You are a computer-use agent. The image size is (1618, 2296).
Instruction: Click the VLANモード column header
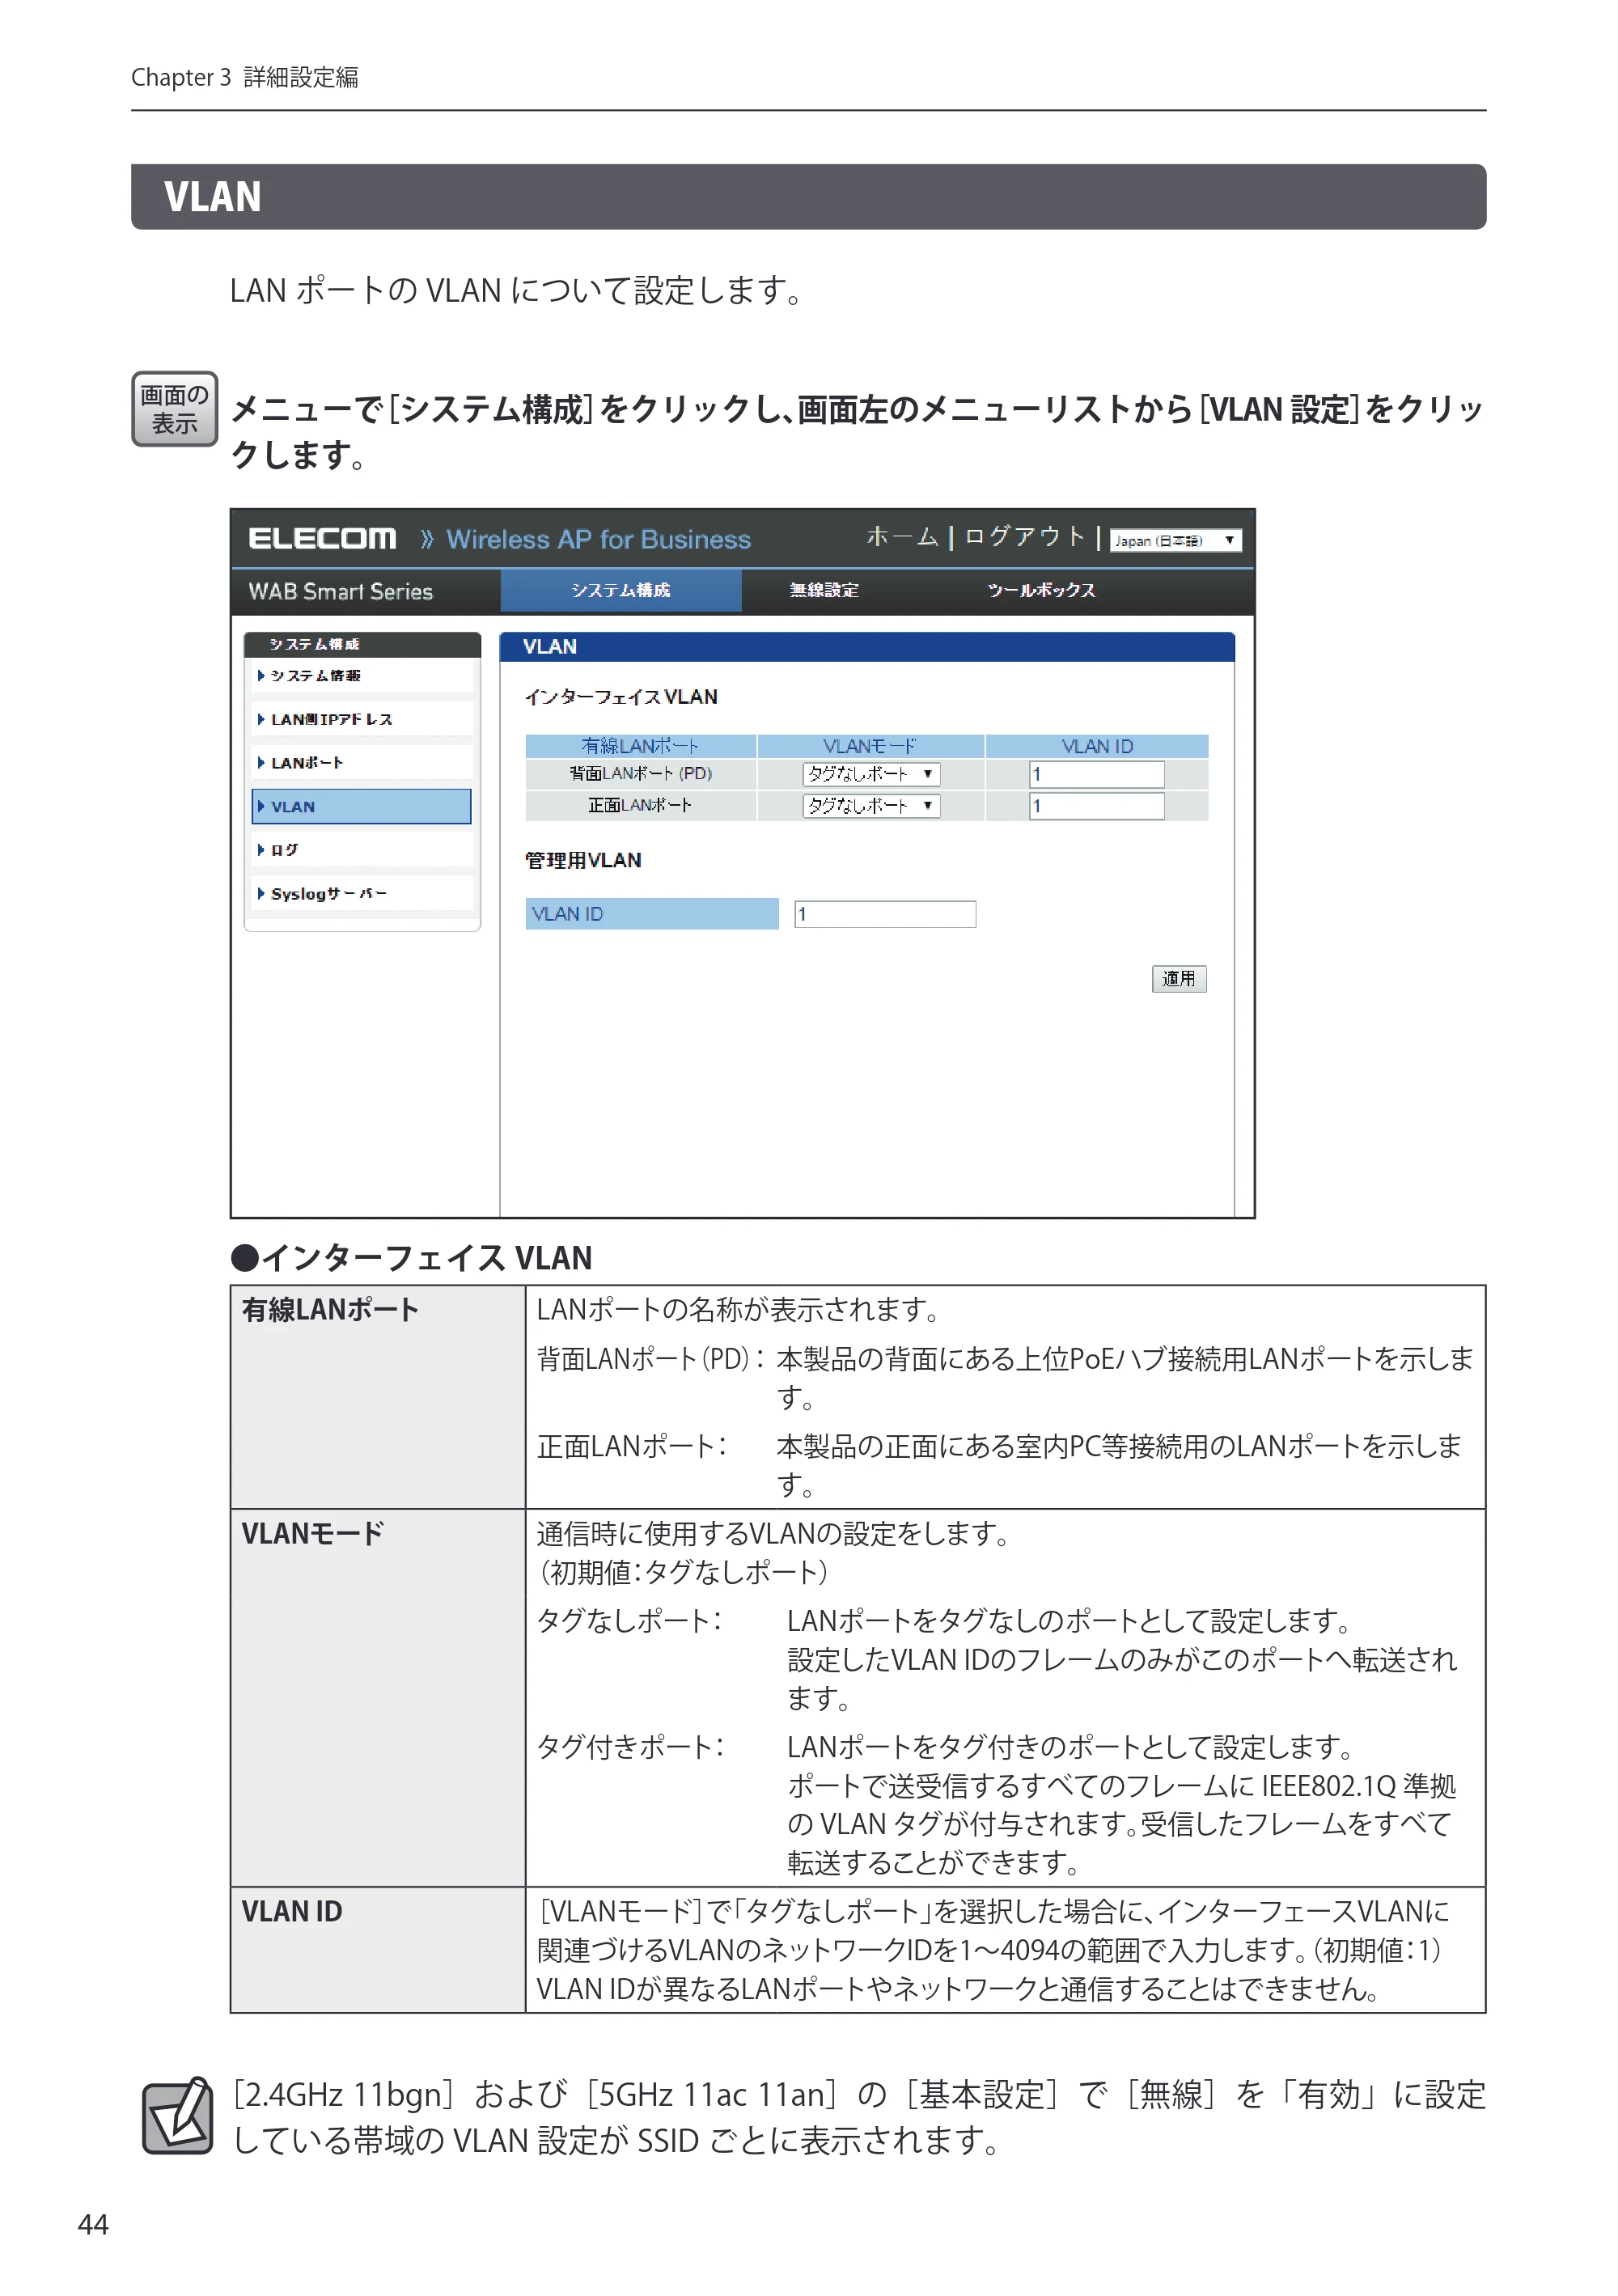870,746
